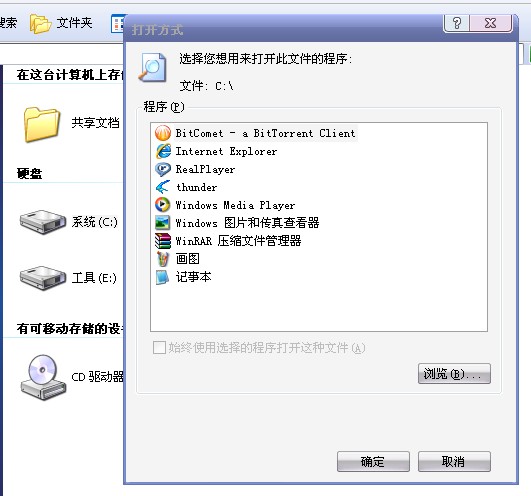Select the BitComet program icon
The height and width of the screenshot is (496, 531).
(163, 133)
